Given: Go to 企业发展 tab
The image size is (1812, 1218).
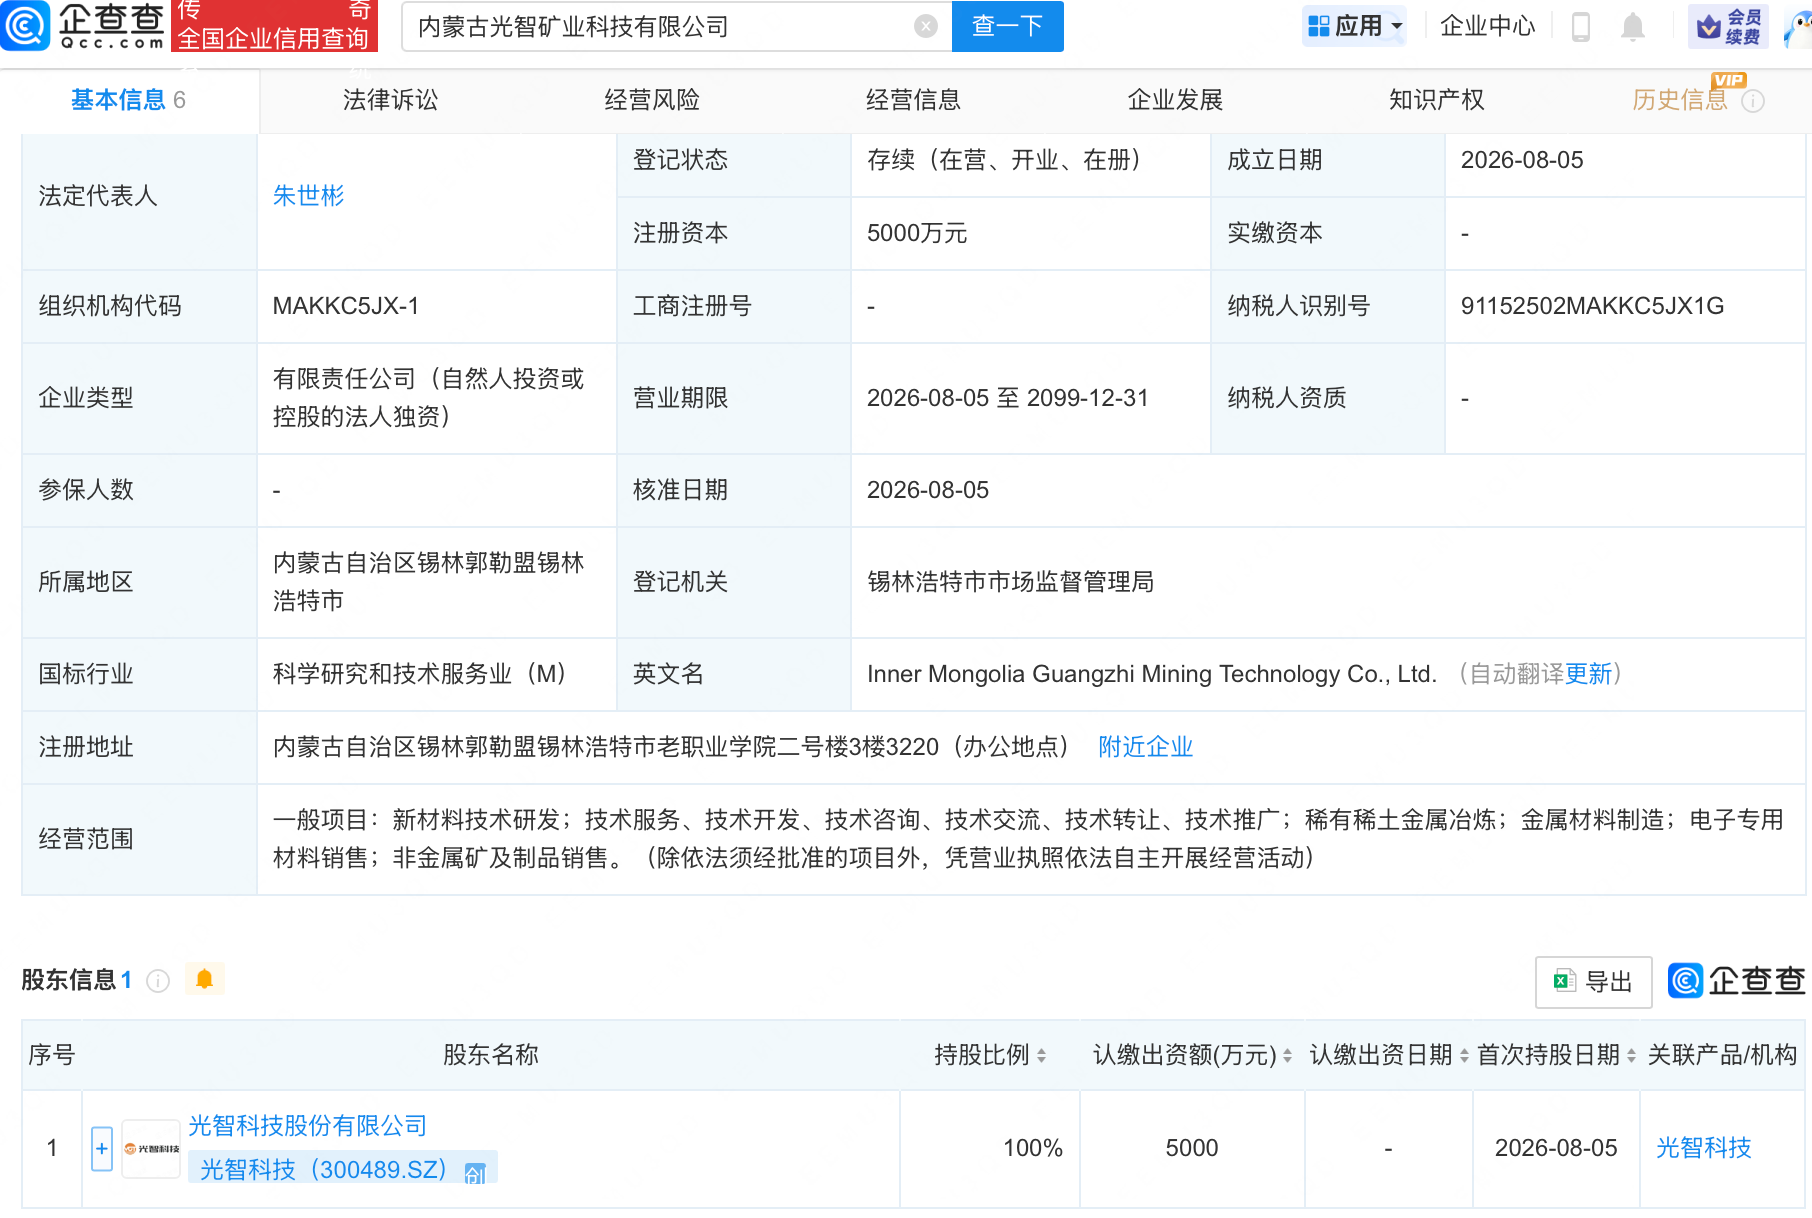Looking at the screenshot, I should coord(1175,100).
